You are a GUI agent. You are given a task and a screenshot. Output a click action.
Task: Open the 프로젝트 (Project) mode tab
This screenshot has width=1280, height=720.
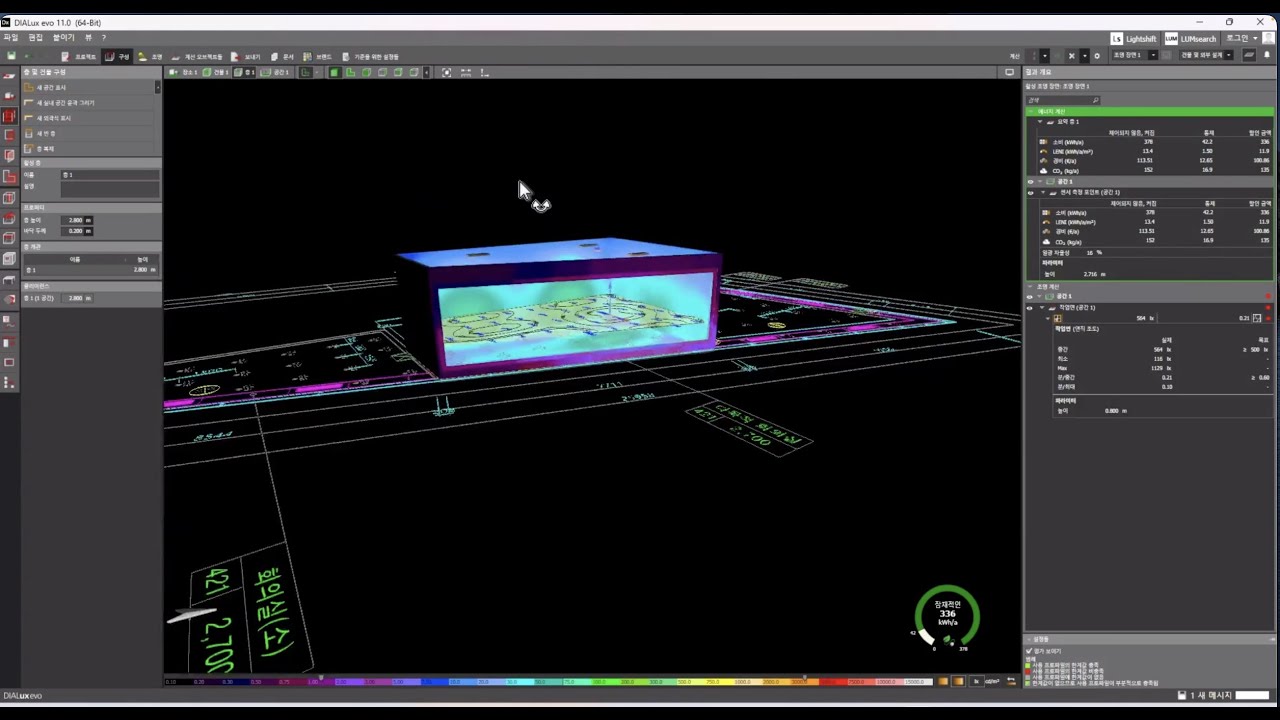[79, 57]
